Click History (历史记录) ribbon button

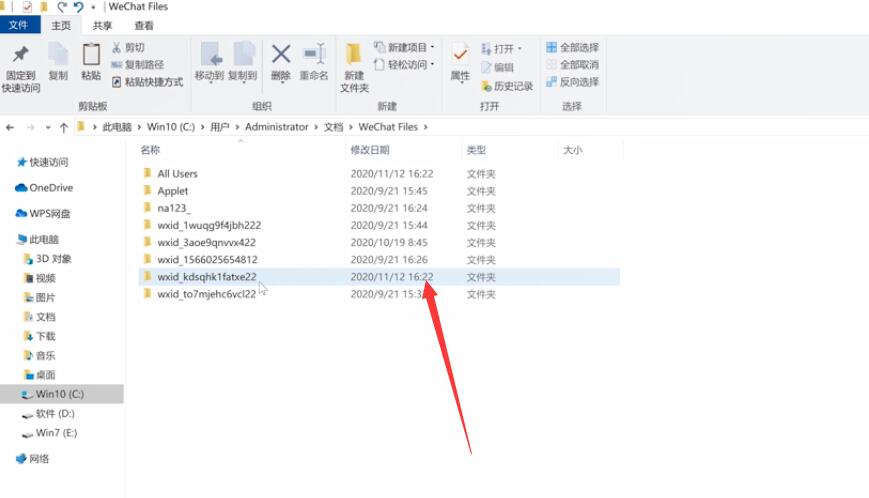(507, 86)
